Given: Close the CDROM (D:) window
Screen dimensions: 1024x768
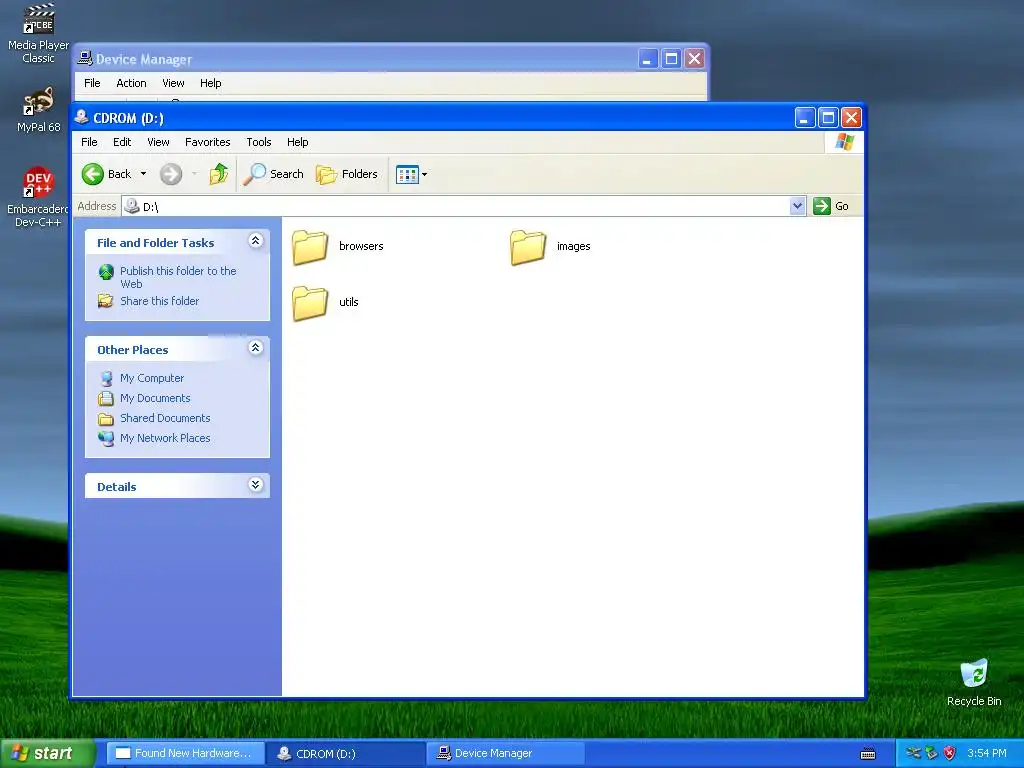Looking at the screenshot, I should pyautogui.click(x=851, y=118).
